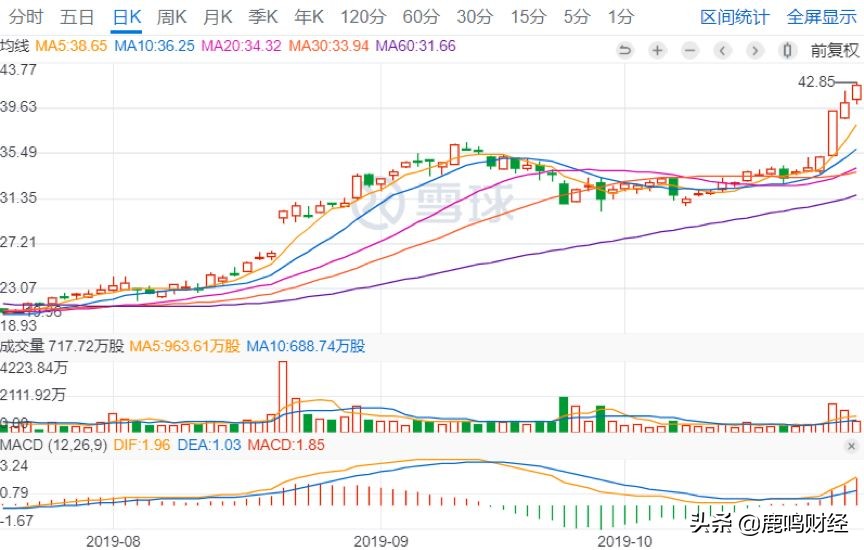The height and width of the screenshot is (550, 864).
Task: Select the 五日 five-day tab
Action: [x=77, y=17]
